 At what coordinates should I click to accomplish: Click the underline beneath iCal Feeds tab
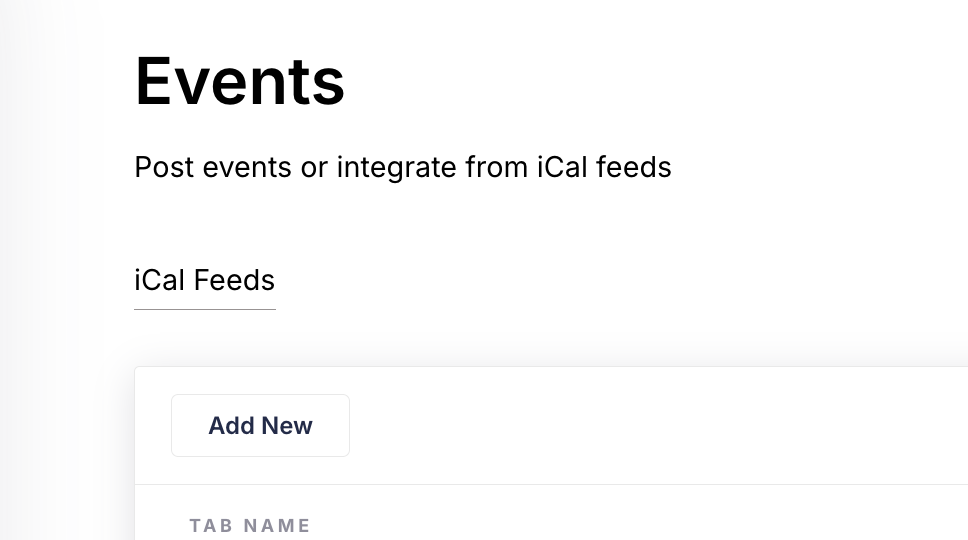click(x=204, y=309)
